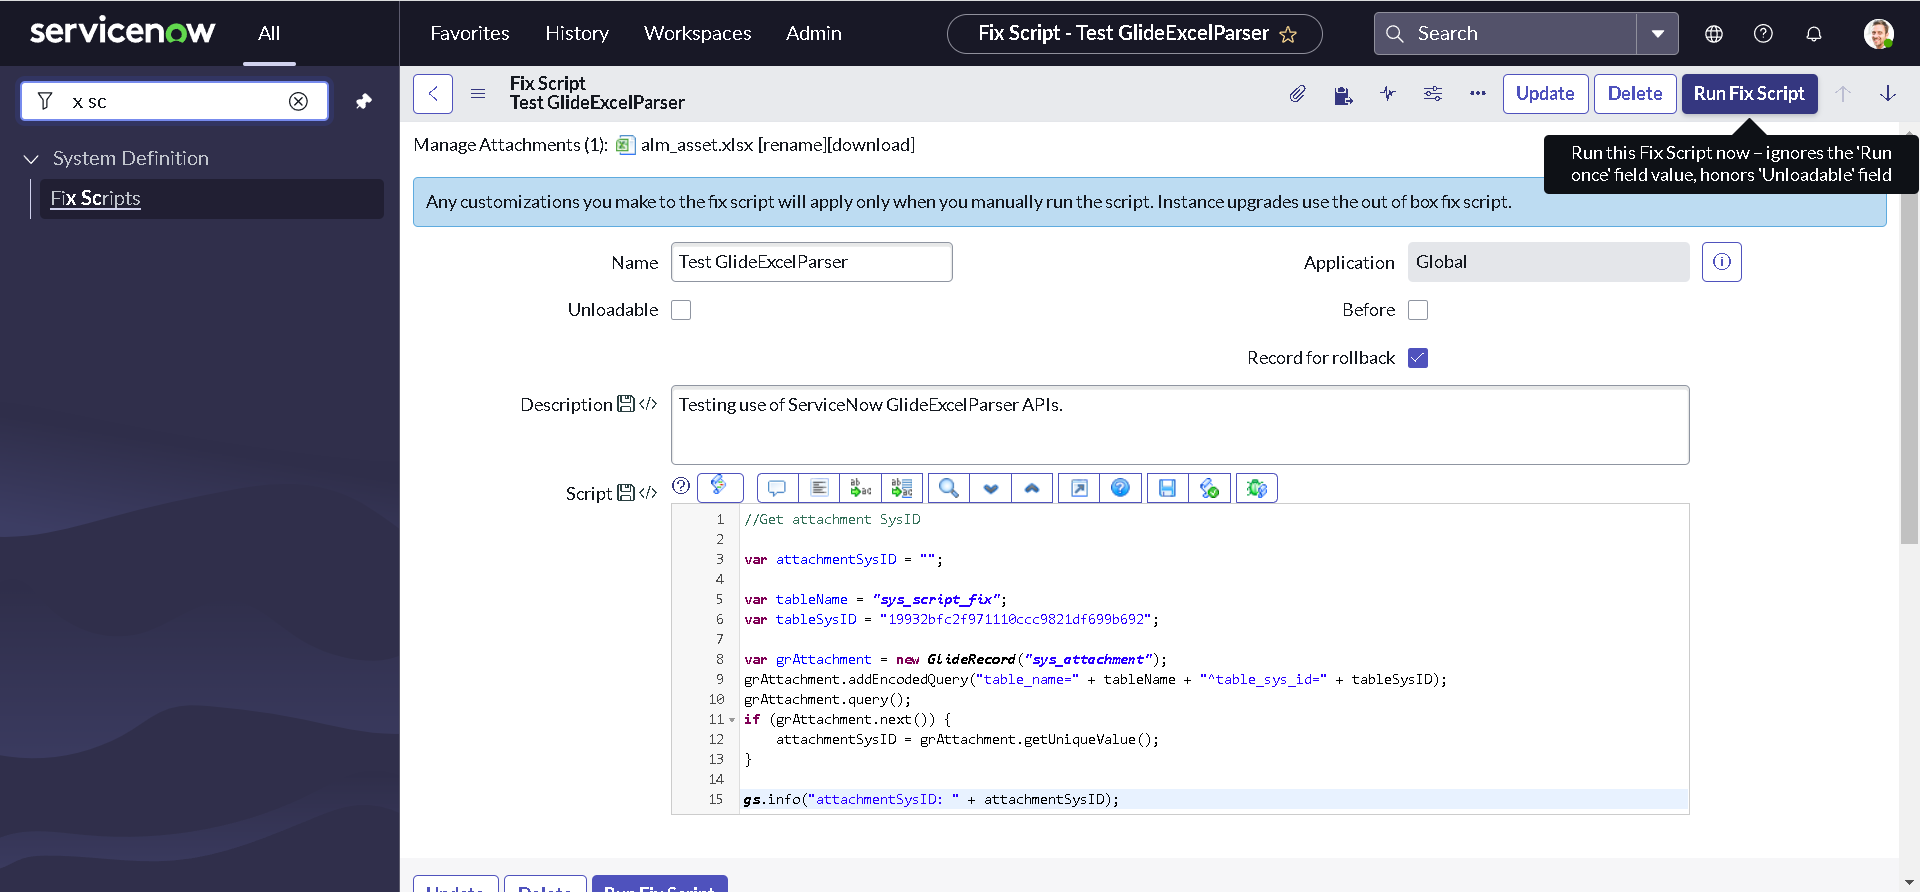The image size is (1920, 892).
Task: Click the Description field save icon
Action: click(x=626, y=404)
